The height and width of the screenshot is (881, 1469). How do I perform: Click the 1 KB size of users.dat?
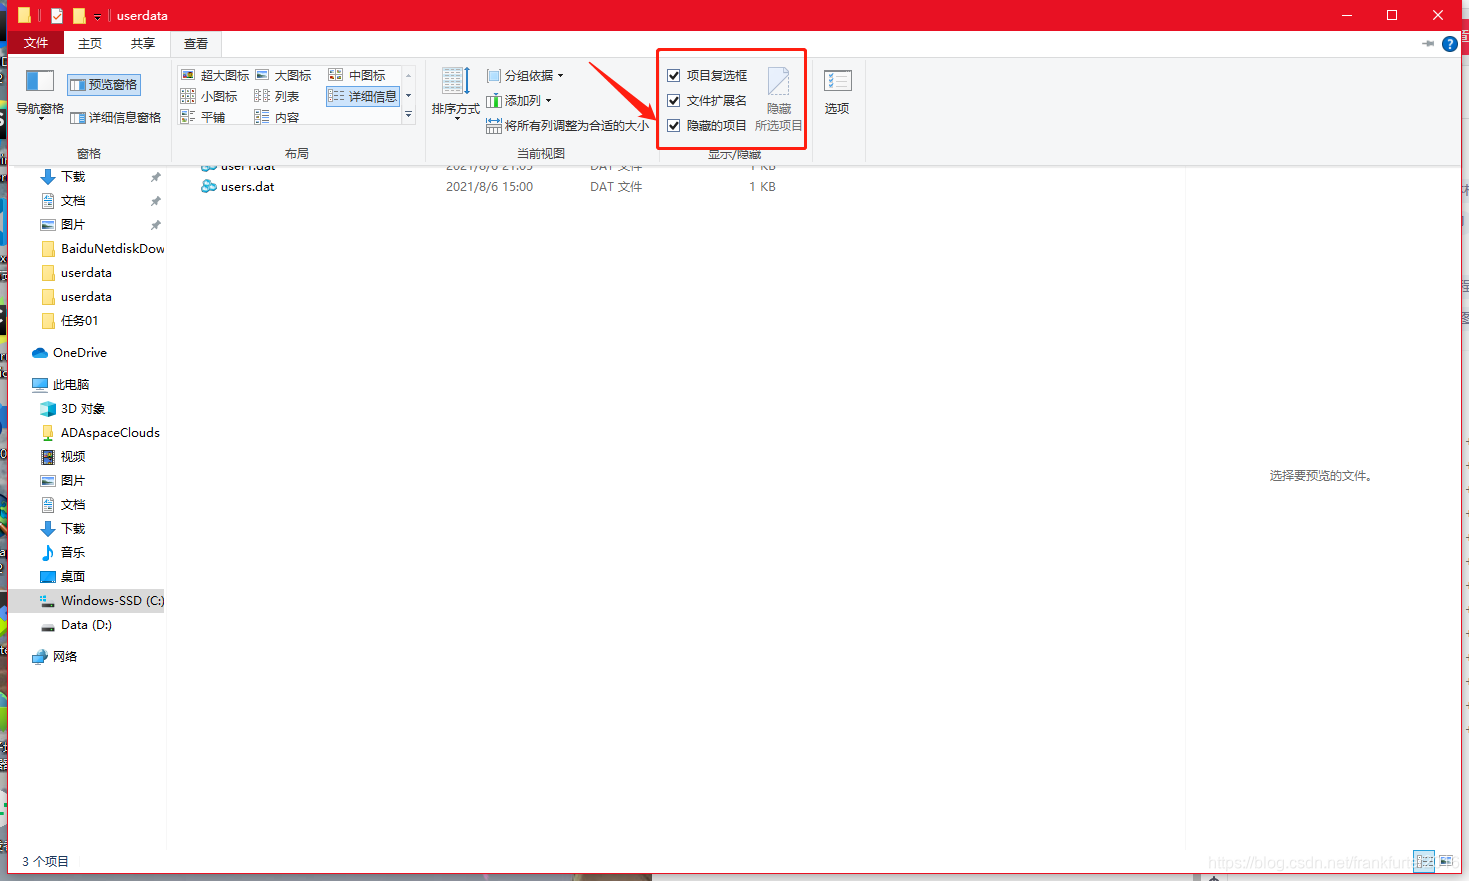pyautogui.click(x=762, y=187)
